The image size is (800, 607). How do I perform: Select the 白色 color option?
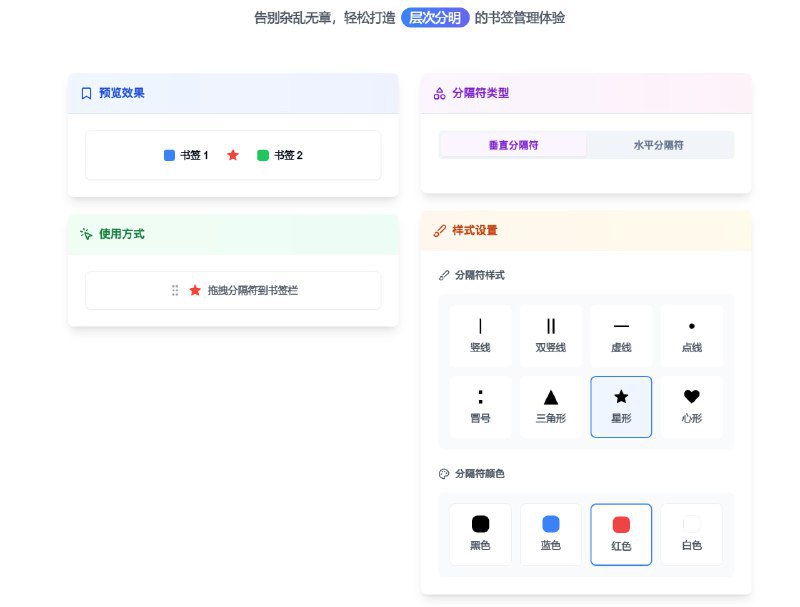(x=692, y=534)
